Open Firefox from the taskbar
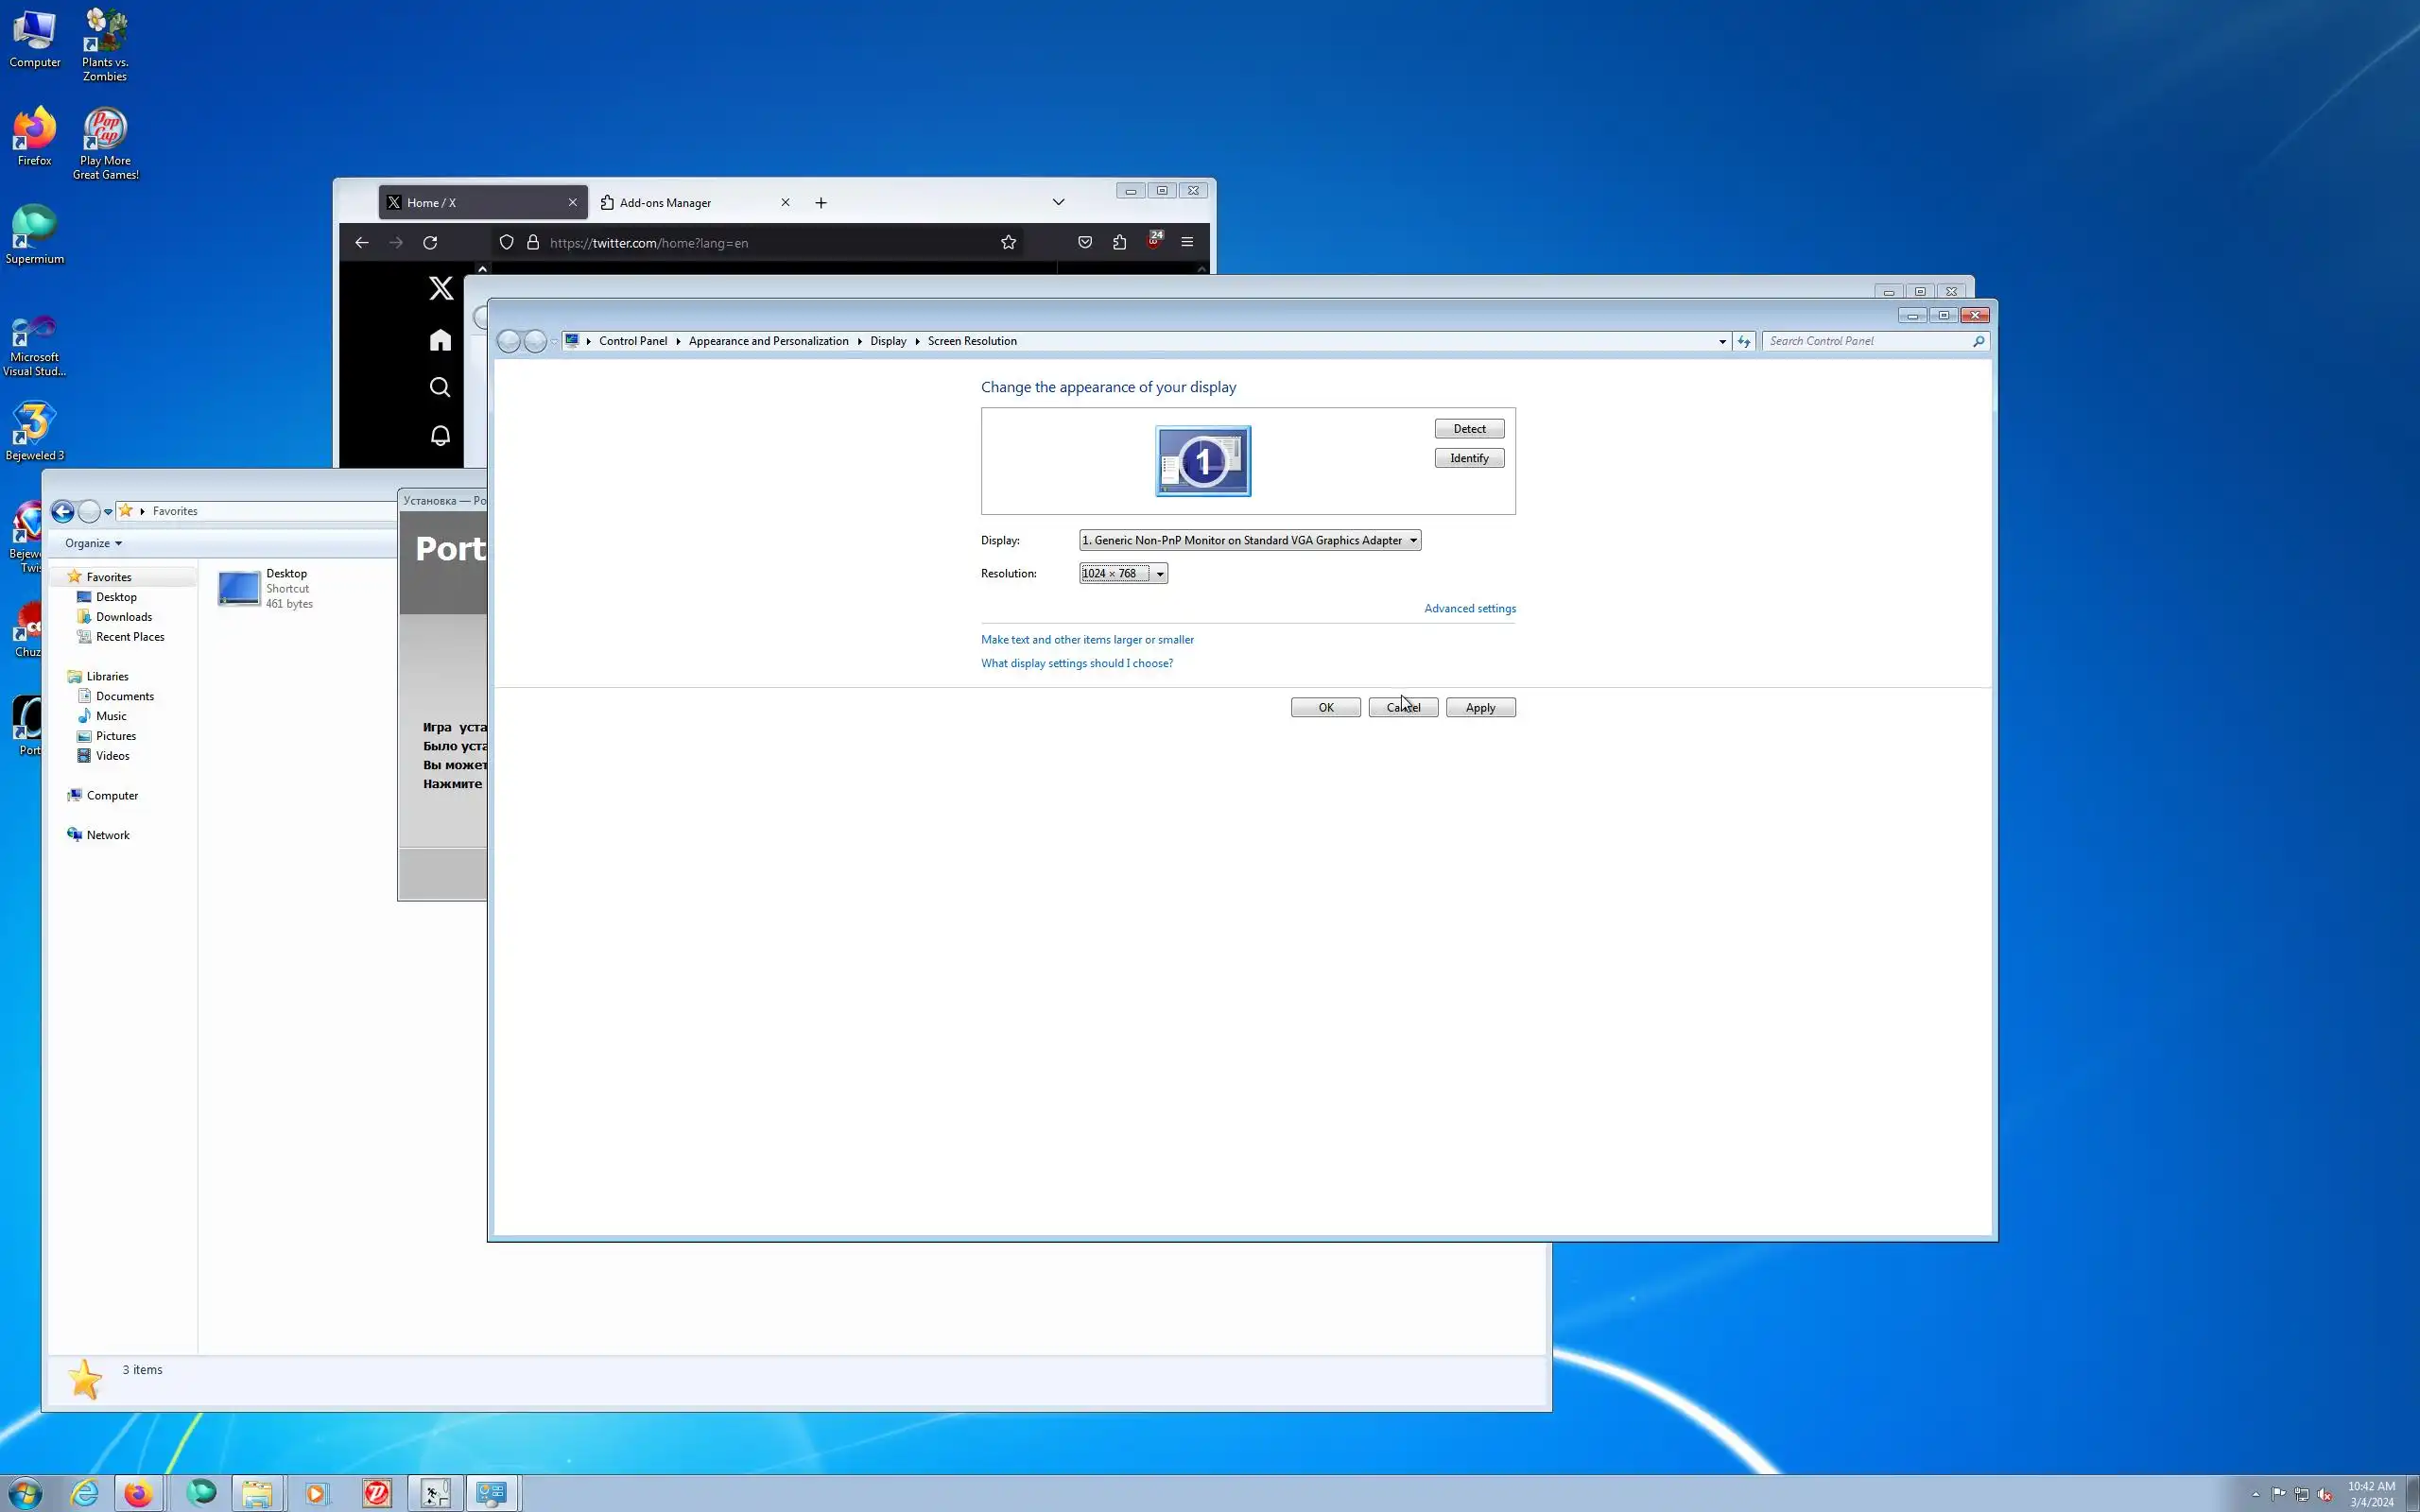The width and height of the screenshot is (2420, 1512). 138,1493
